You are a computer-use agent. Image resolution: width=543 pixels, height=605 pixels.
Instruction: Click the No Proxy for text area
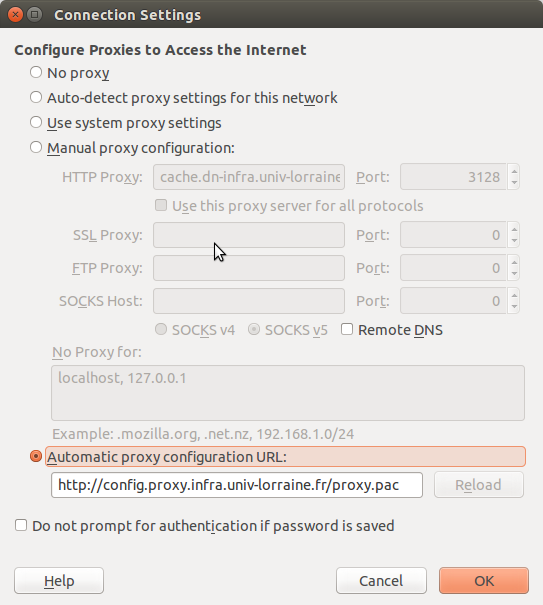(x=288, y=393)
